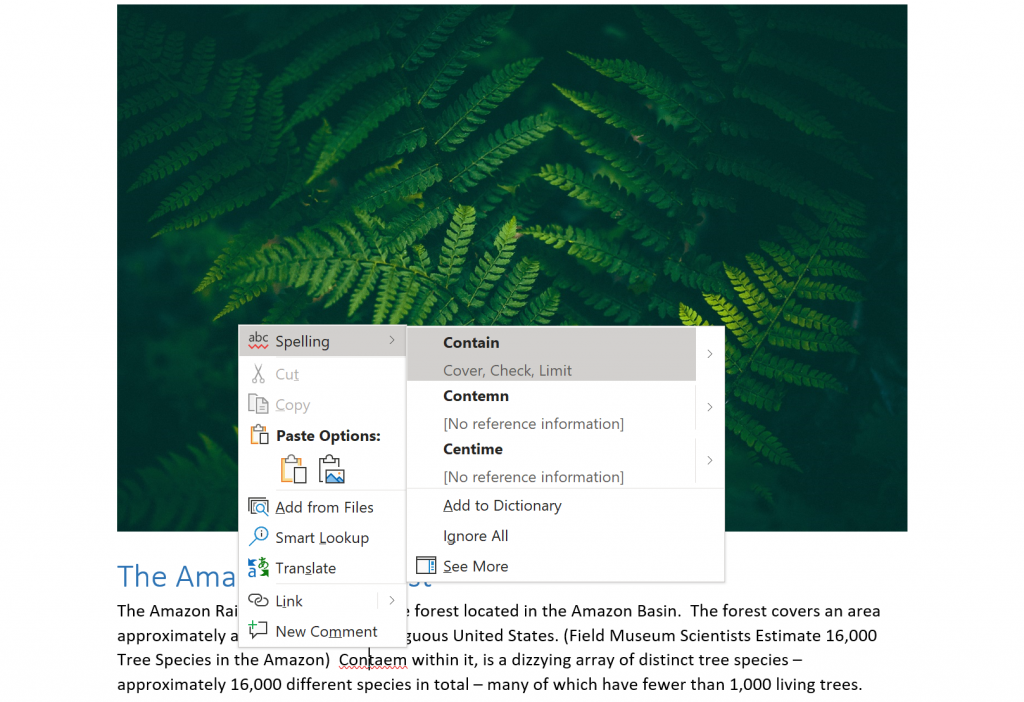Expand the arrow beside the Contain suggestion
1024x702 pixels.
709,354
